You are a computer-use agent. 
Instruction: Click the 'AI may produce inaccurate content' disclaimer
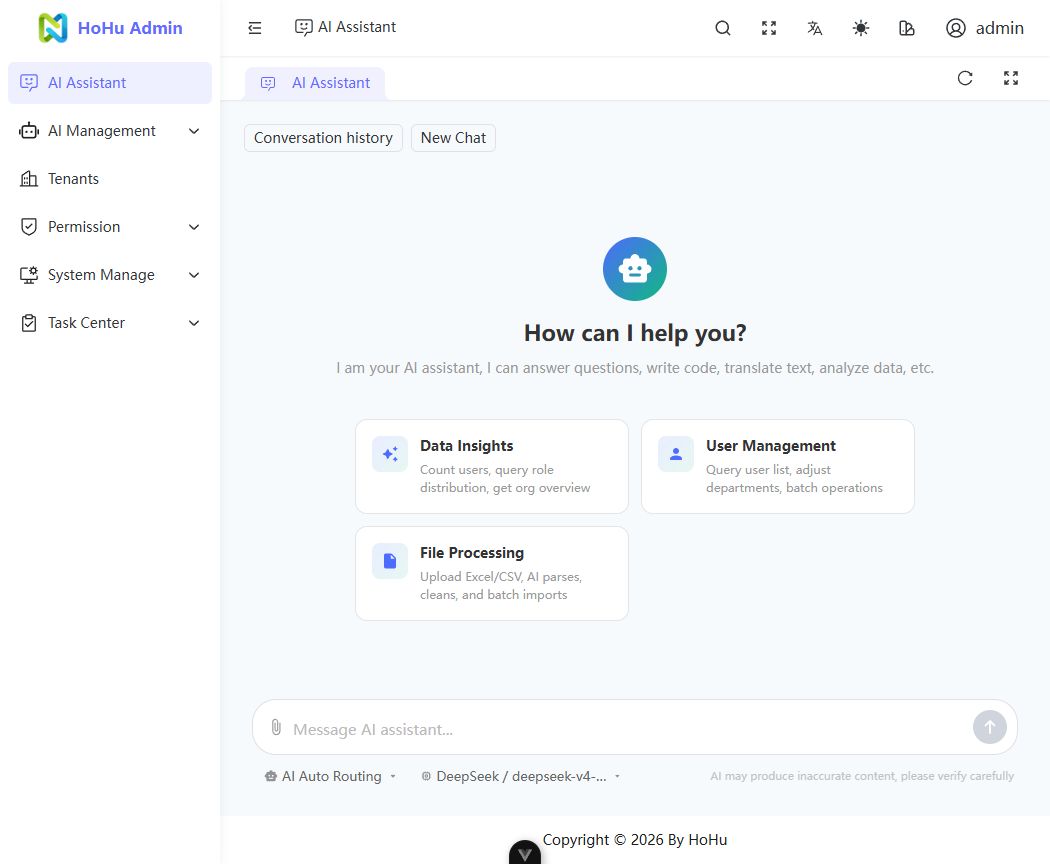(x=862, y=776)
